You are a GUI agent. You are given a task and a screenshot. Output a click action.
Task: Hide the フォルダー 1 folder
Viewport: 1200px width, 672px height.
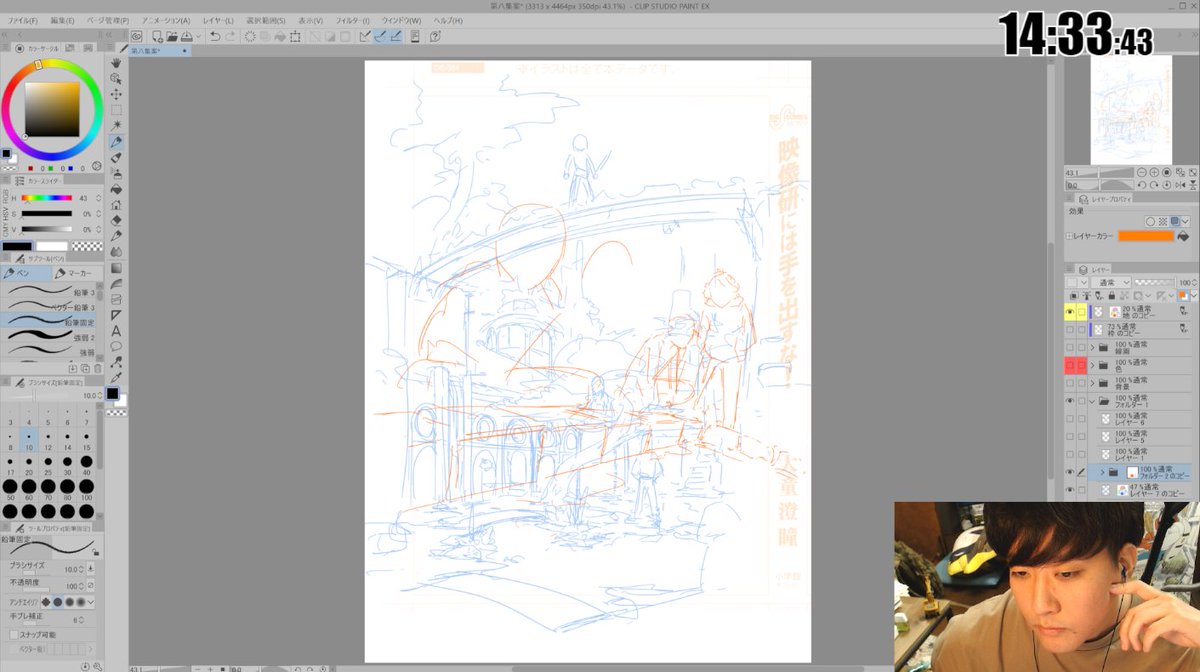coord(1071,400)
